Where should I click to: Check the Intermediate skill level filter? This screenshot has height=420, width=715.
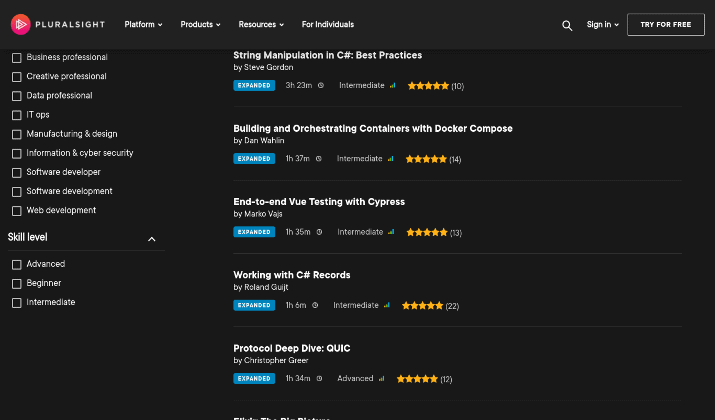tap(17, 303)
